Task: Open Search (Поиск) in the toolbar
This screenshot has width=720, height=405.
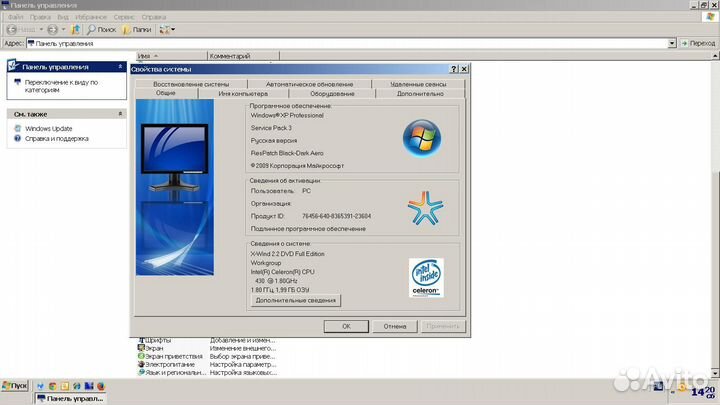Action: [x=101, y=29]
